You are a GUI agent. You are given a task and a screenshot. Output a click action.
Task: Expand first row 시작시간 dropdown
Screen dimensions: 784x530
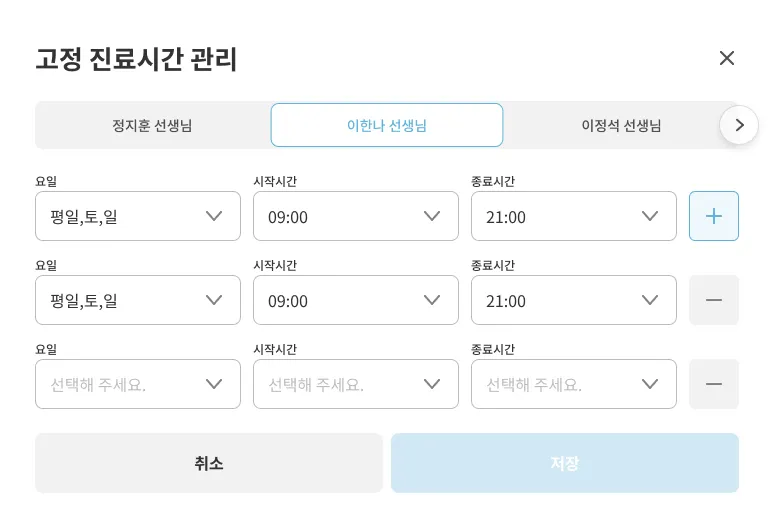coord(355,216)
